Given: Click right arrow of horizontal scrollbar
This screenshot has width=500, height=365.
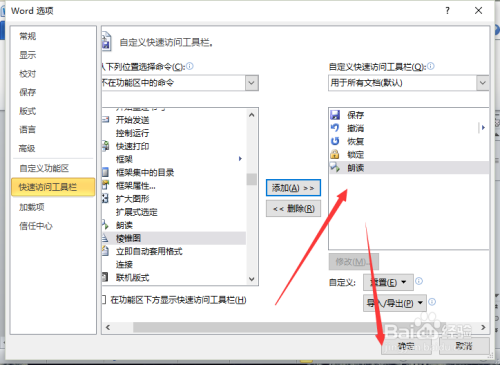Looking at the screenshot, I should pos(483,327).
